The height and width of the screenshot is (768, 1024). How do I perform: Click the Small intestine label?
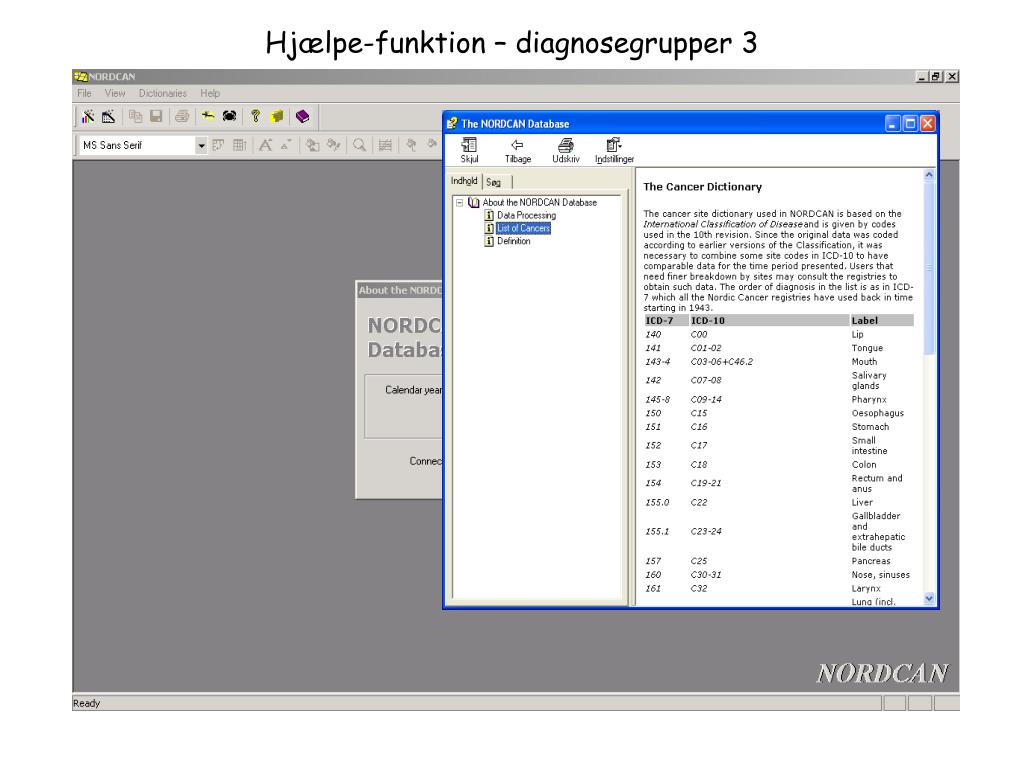pyautogui.click(x=869, y=446)
